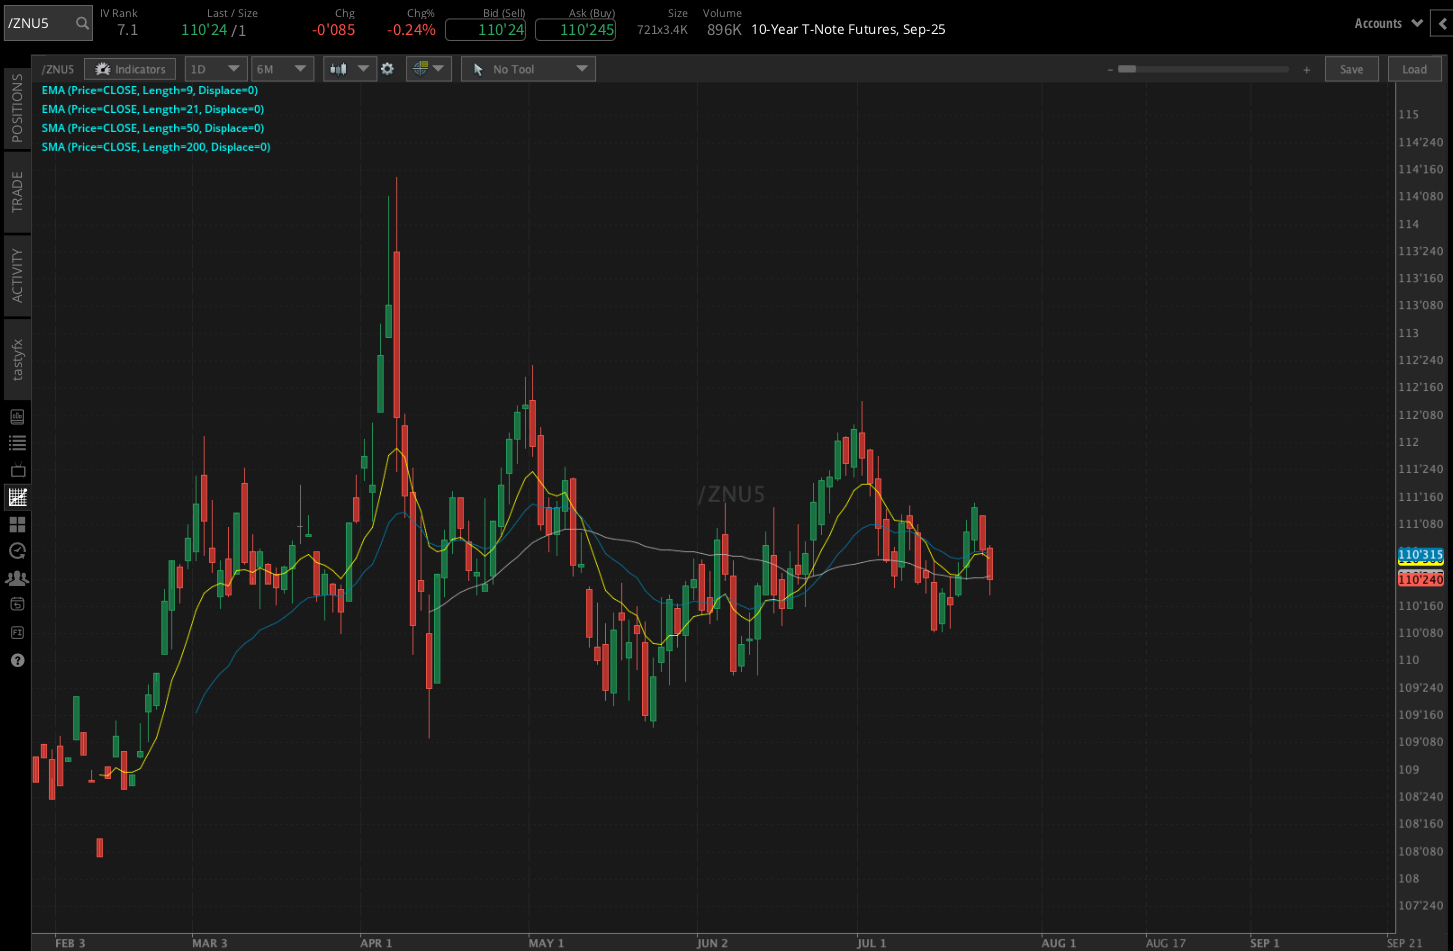Open the 1D timeframe dropdown
The image size is (1453, 951).
coord(215,68)
